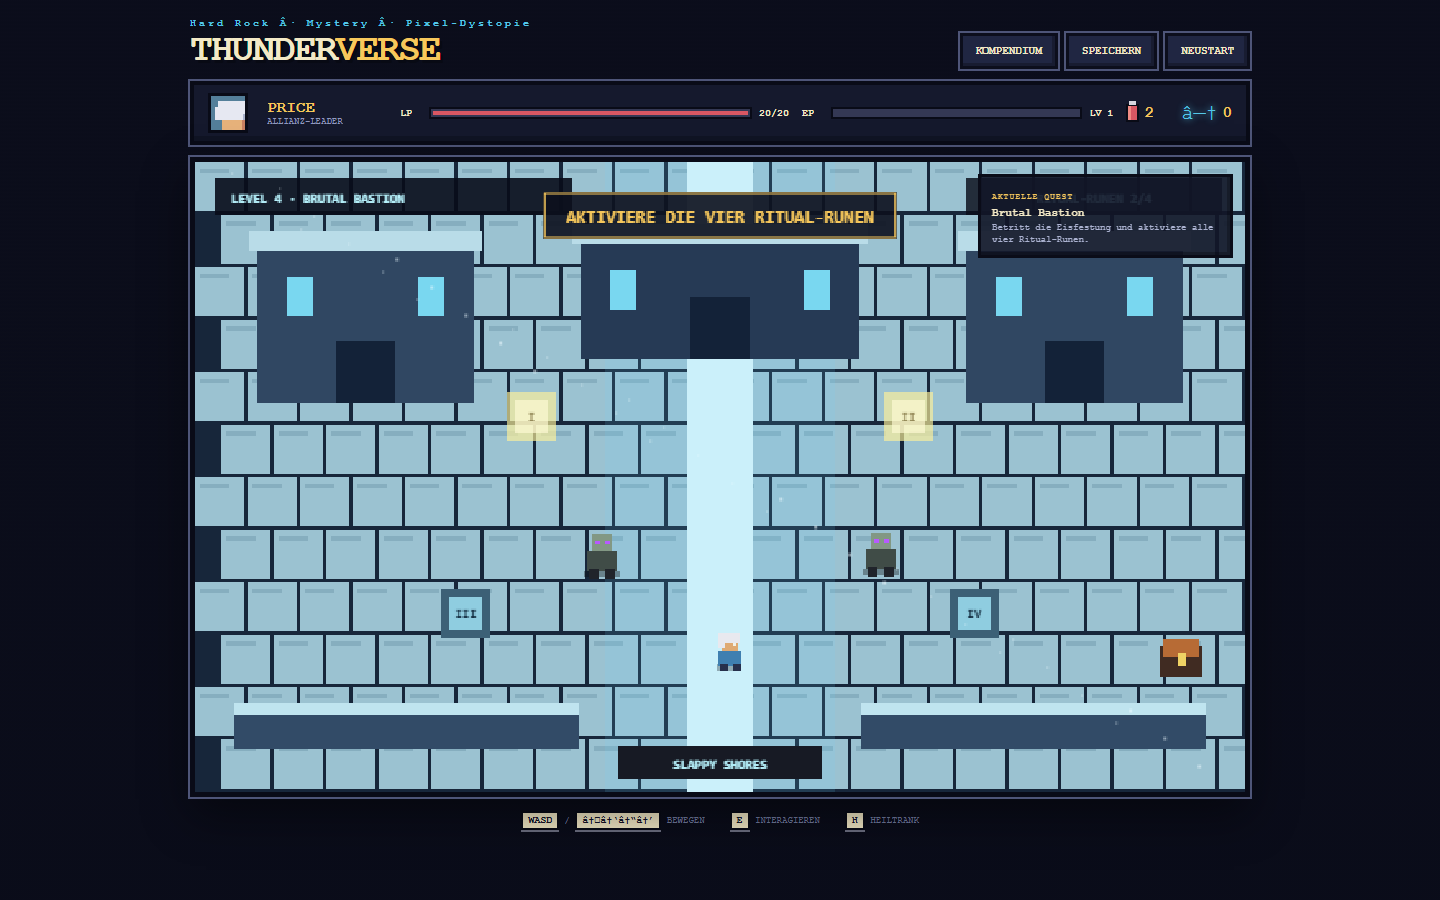The image size is (1440, 900).
Task: Click the door of the central building
Action: (720, 328)
